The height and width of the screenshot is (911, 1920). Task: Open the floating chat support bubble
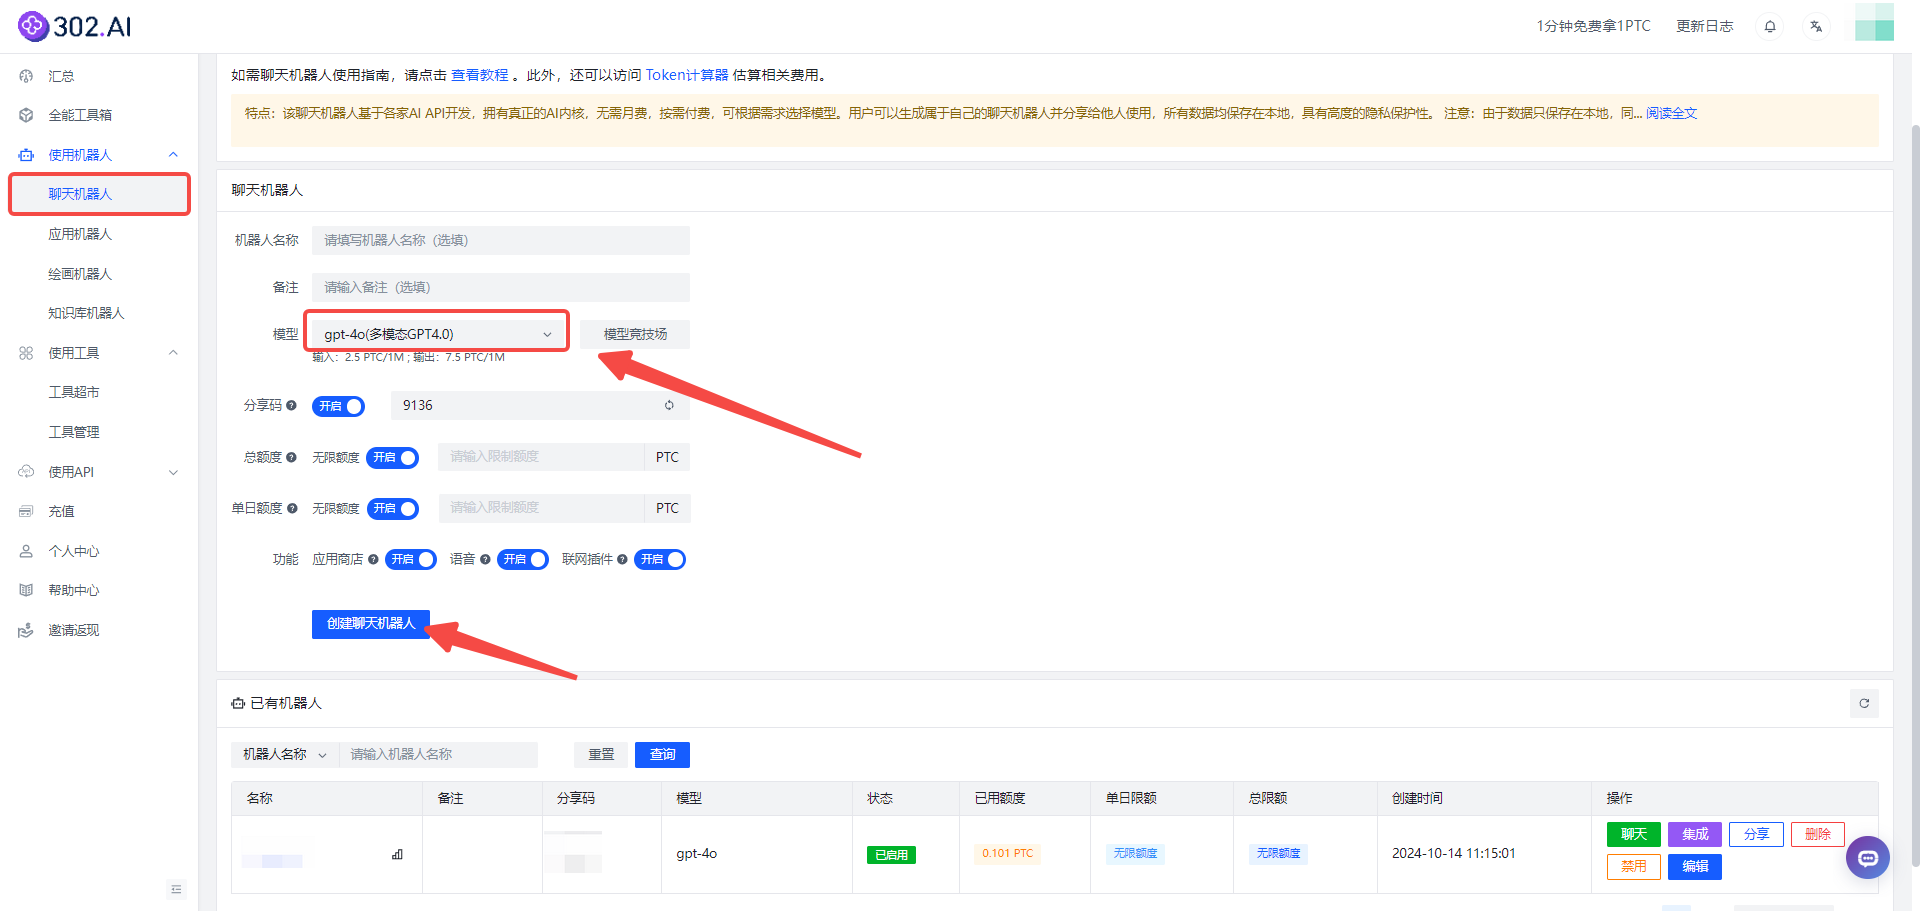1867,857
